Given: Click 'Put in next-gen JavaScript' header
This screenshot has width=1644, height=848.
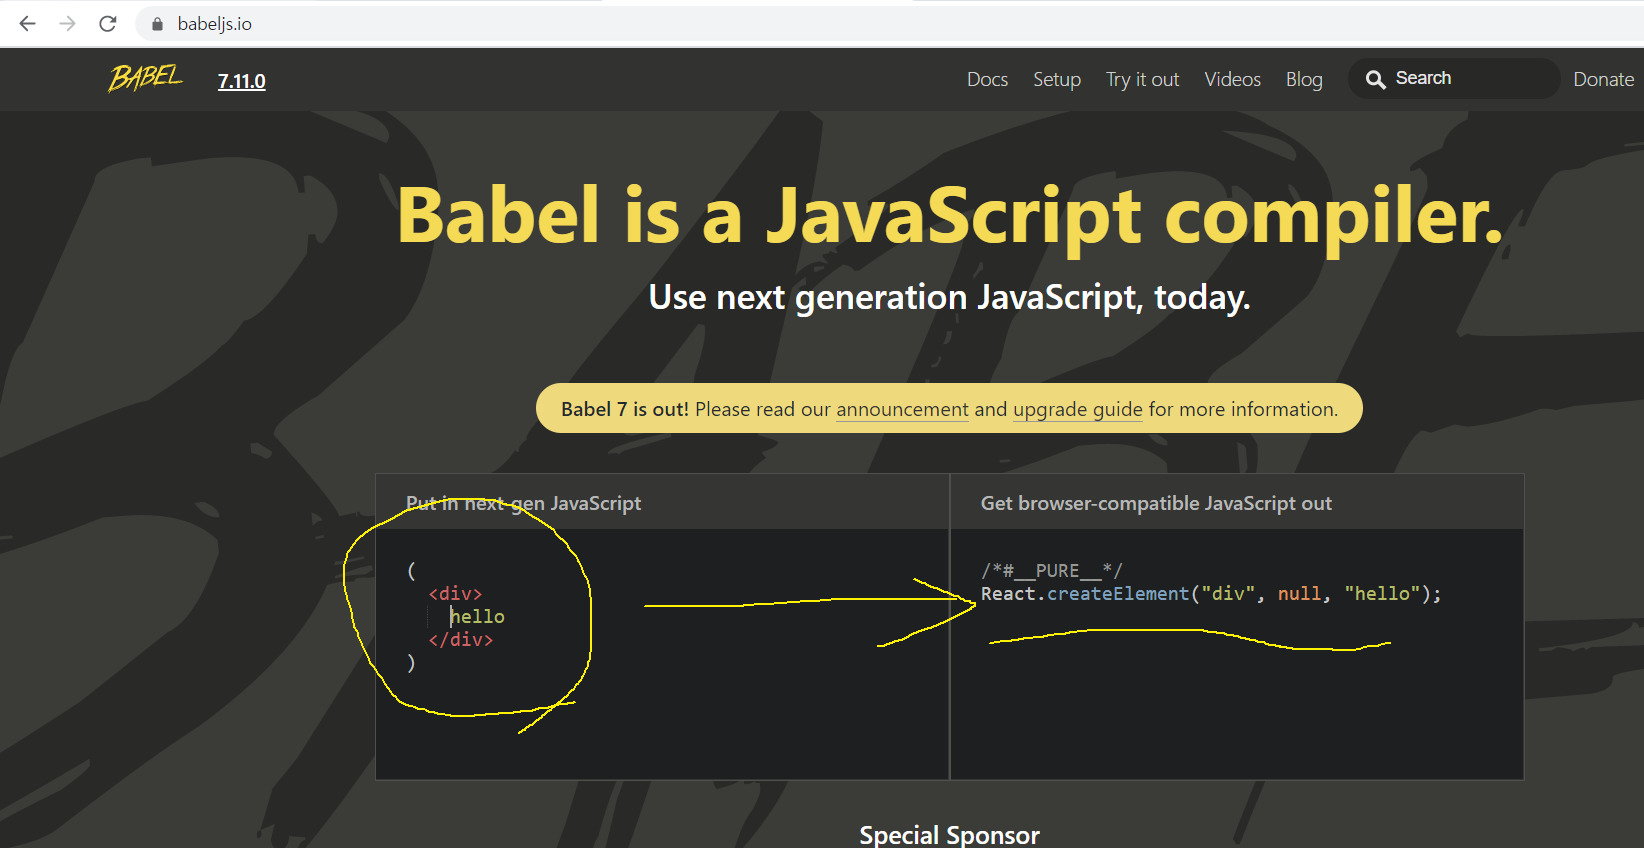Looking at the screenshot, I should [523, 503].
